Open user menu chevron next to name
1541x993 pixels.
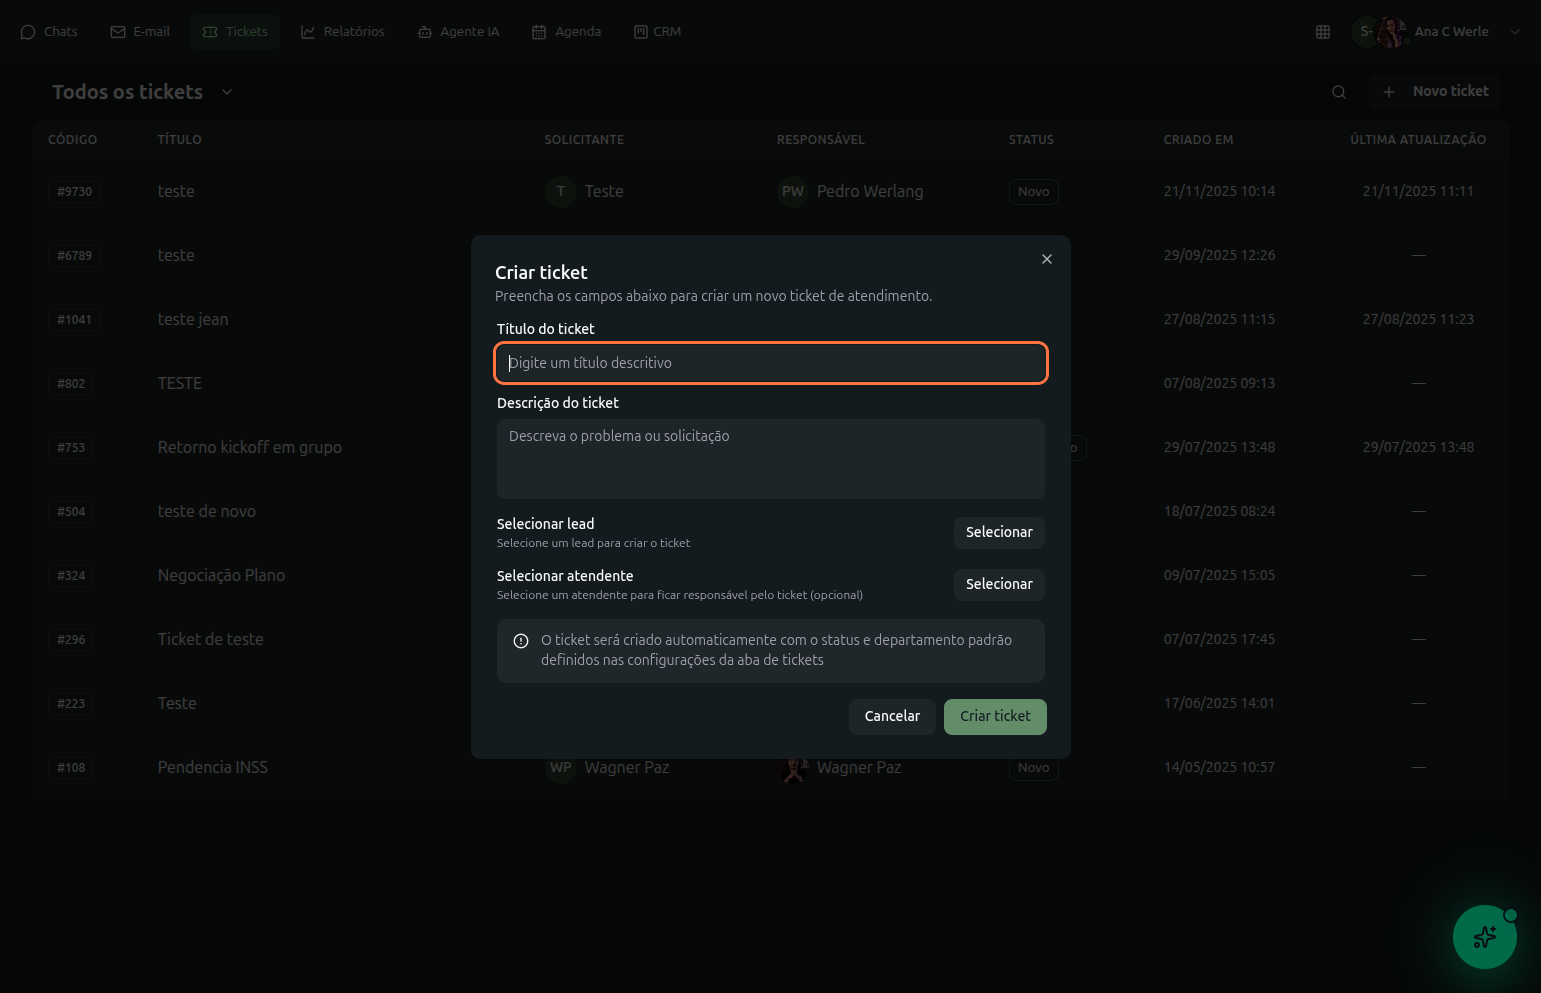point(1514,32)
